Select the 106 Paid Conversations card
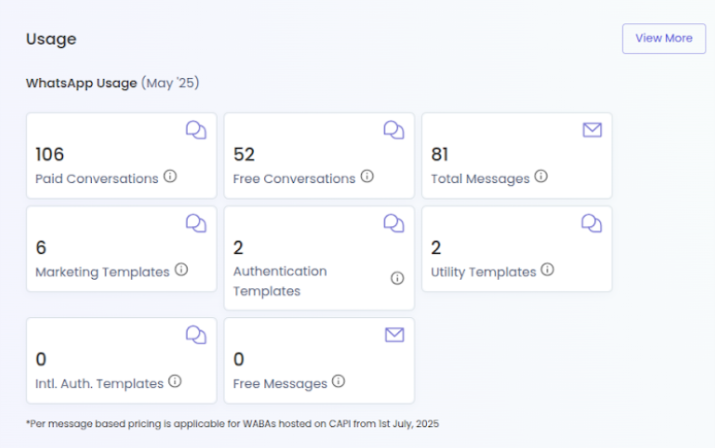This screenshot has height=448, width=715. pos(122,156)
